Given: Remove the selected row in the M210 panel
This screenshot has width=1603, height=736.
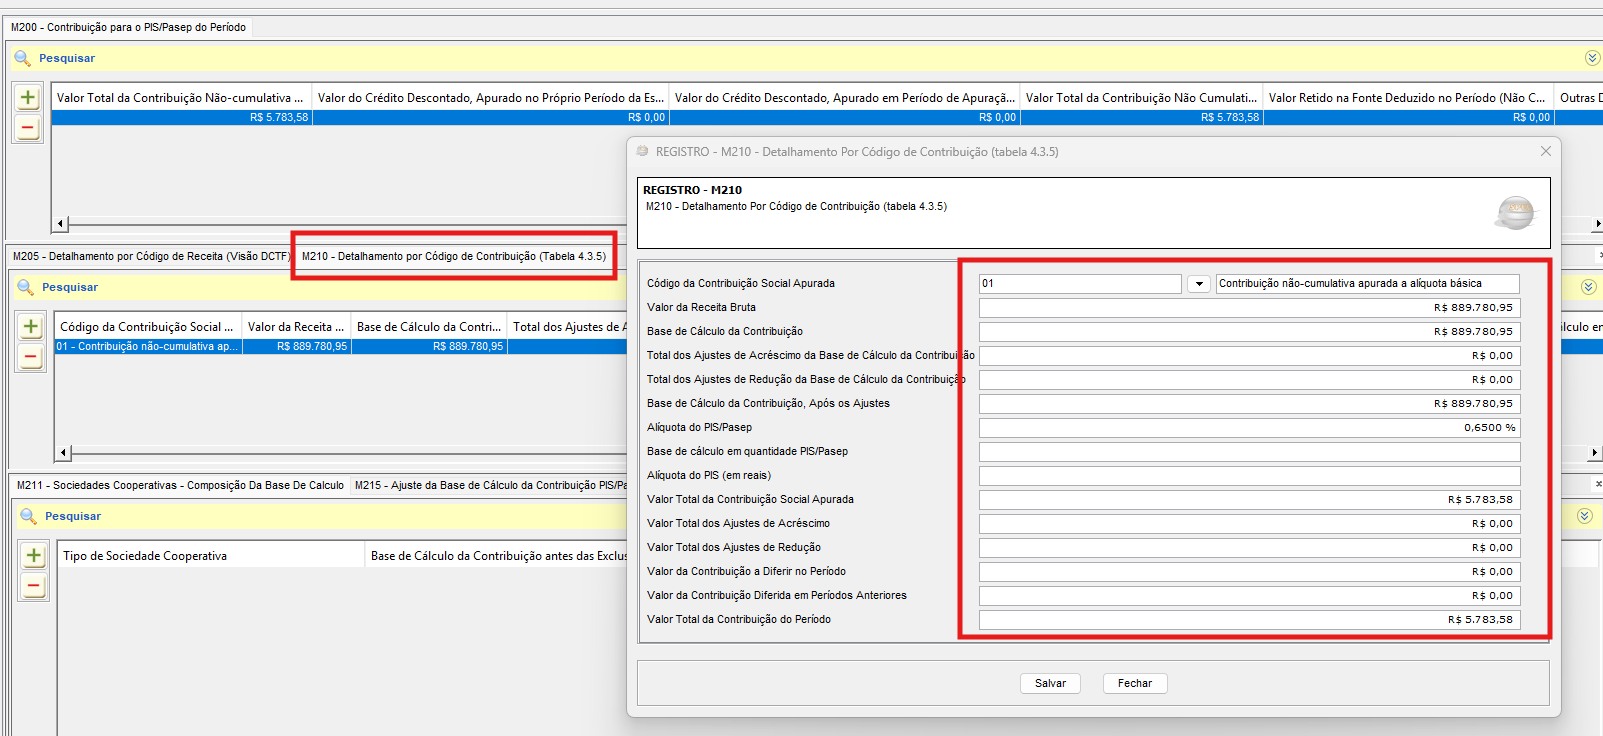Looking at the screenshot, I should tap(31, 357).
